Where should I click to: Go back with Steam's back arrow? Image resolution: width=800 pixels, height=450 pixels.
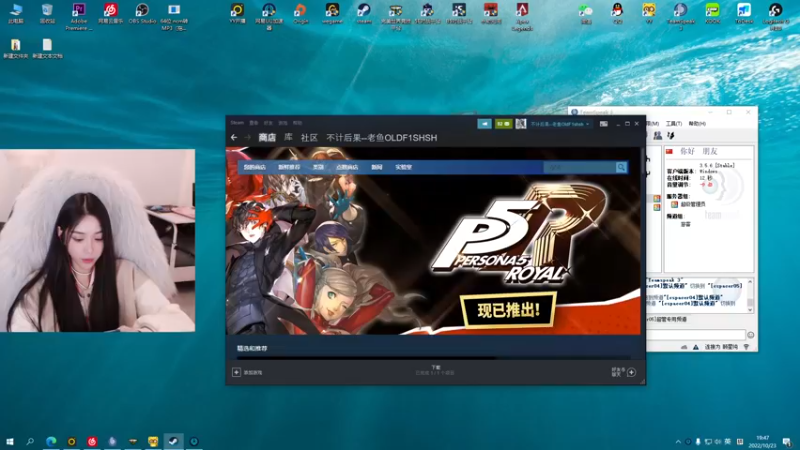pos(234,138)
